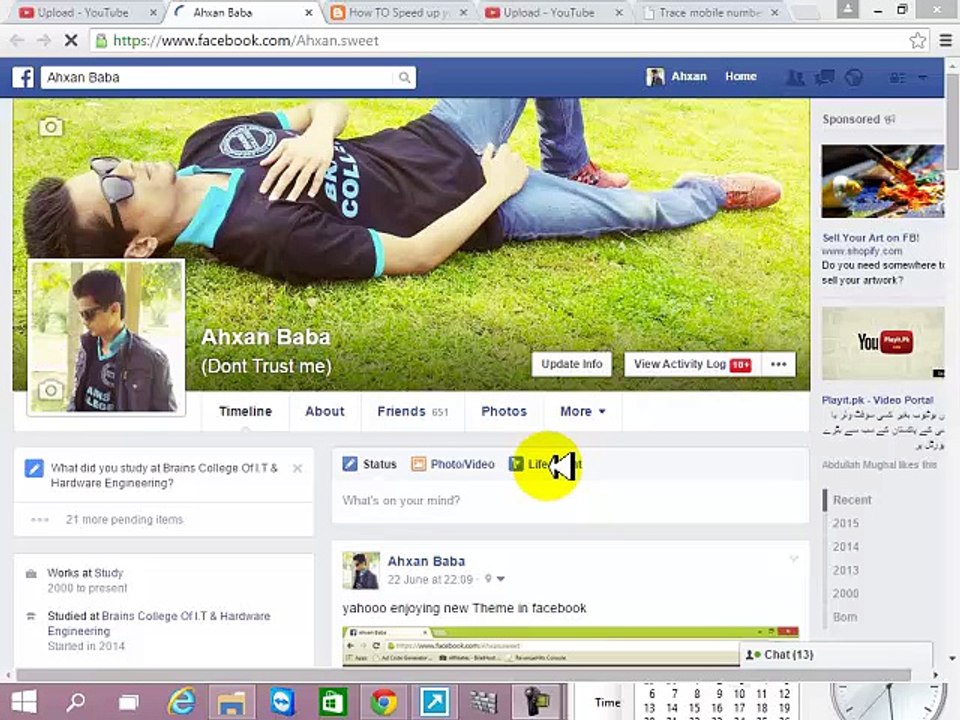Open post options chevron on Ahxan Baba post
The height and width of the screenshot is (720, 960).
[x=794, y=559]
